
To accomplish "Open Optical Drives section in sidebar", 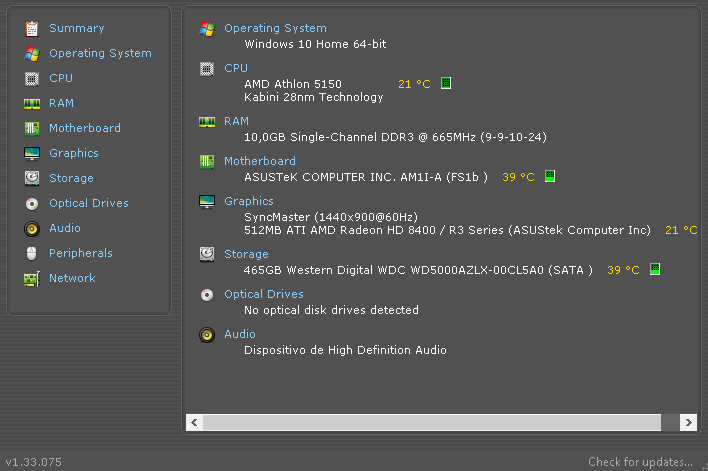I will click(x=89, y=203).
